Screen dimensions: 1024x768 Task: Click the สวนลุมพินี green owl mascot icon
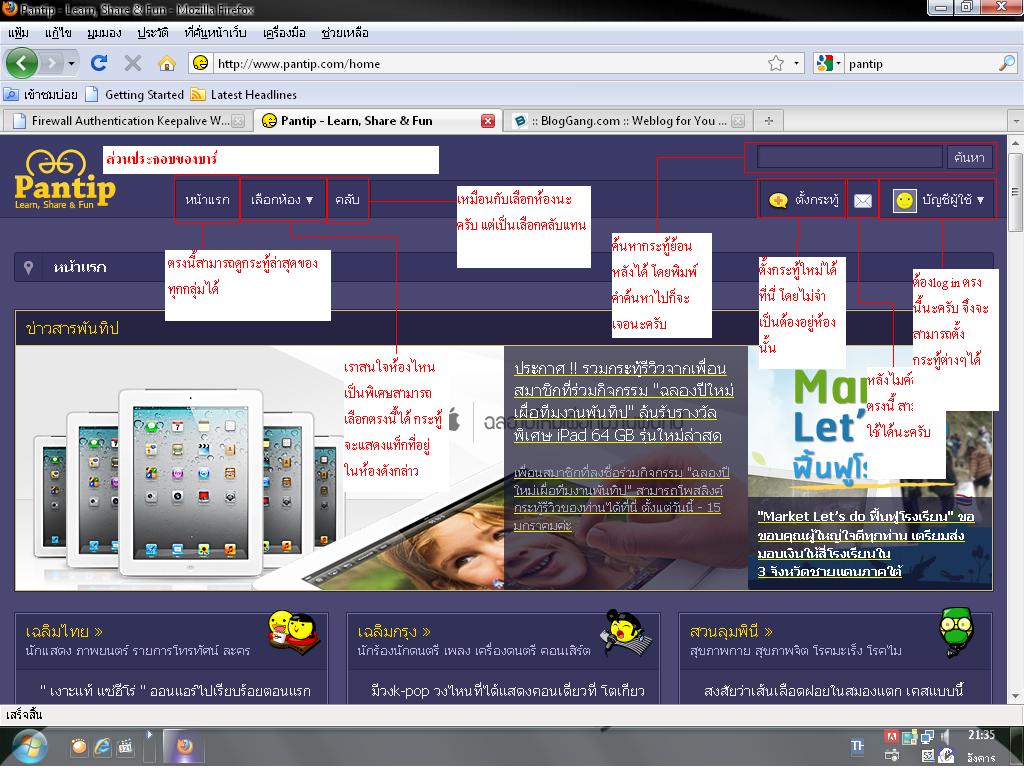pyautogui.click(x=956, y=631)
